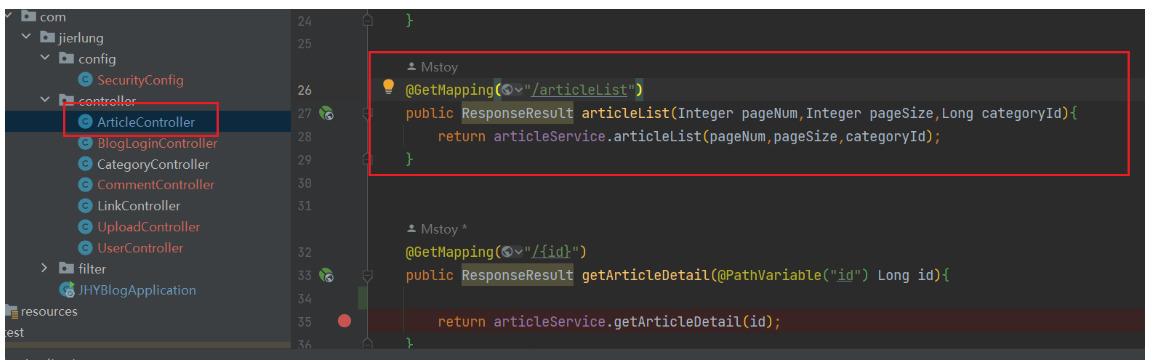Click the folder icon beside controller

click(x=66, y=100)
